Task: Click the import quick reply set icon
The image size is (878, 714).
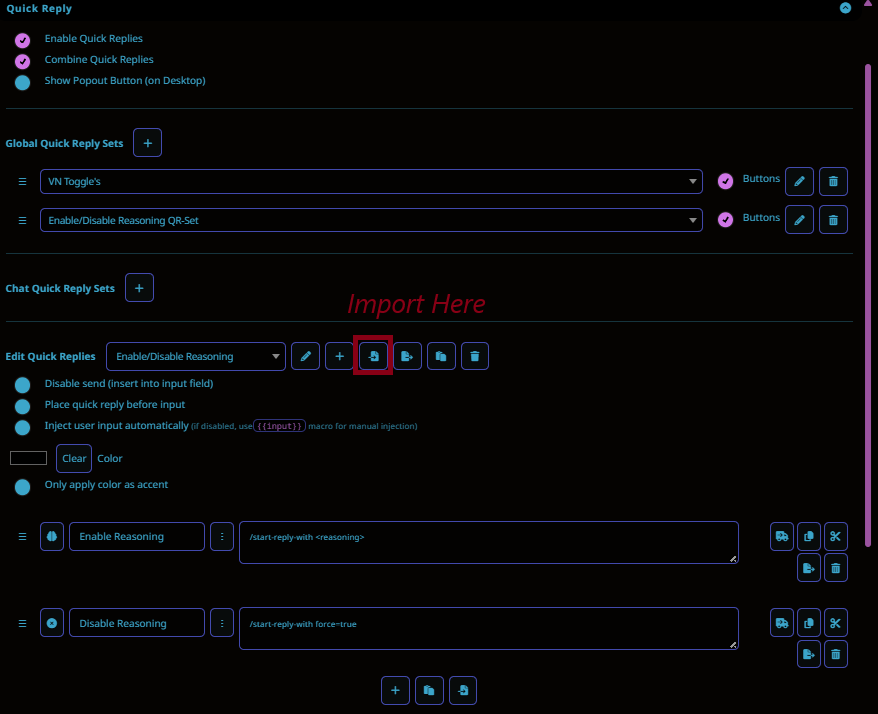Action: coord(373,356)
